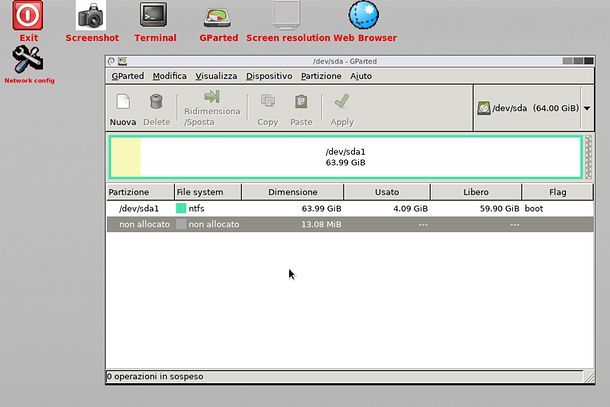Click the Flag column header
This screenshot has width=610, height=407.
tap(557, 192)
